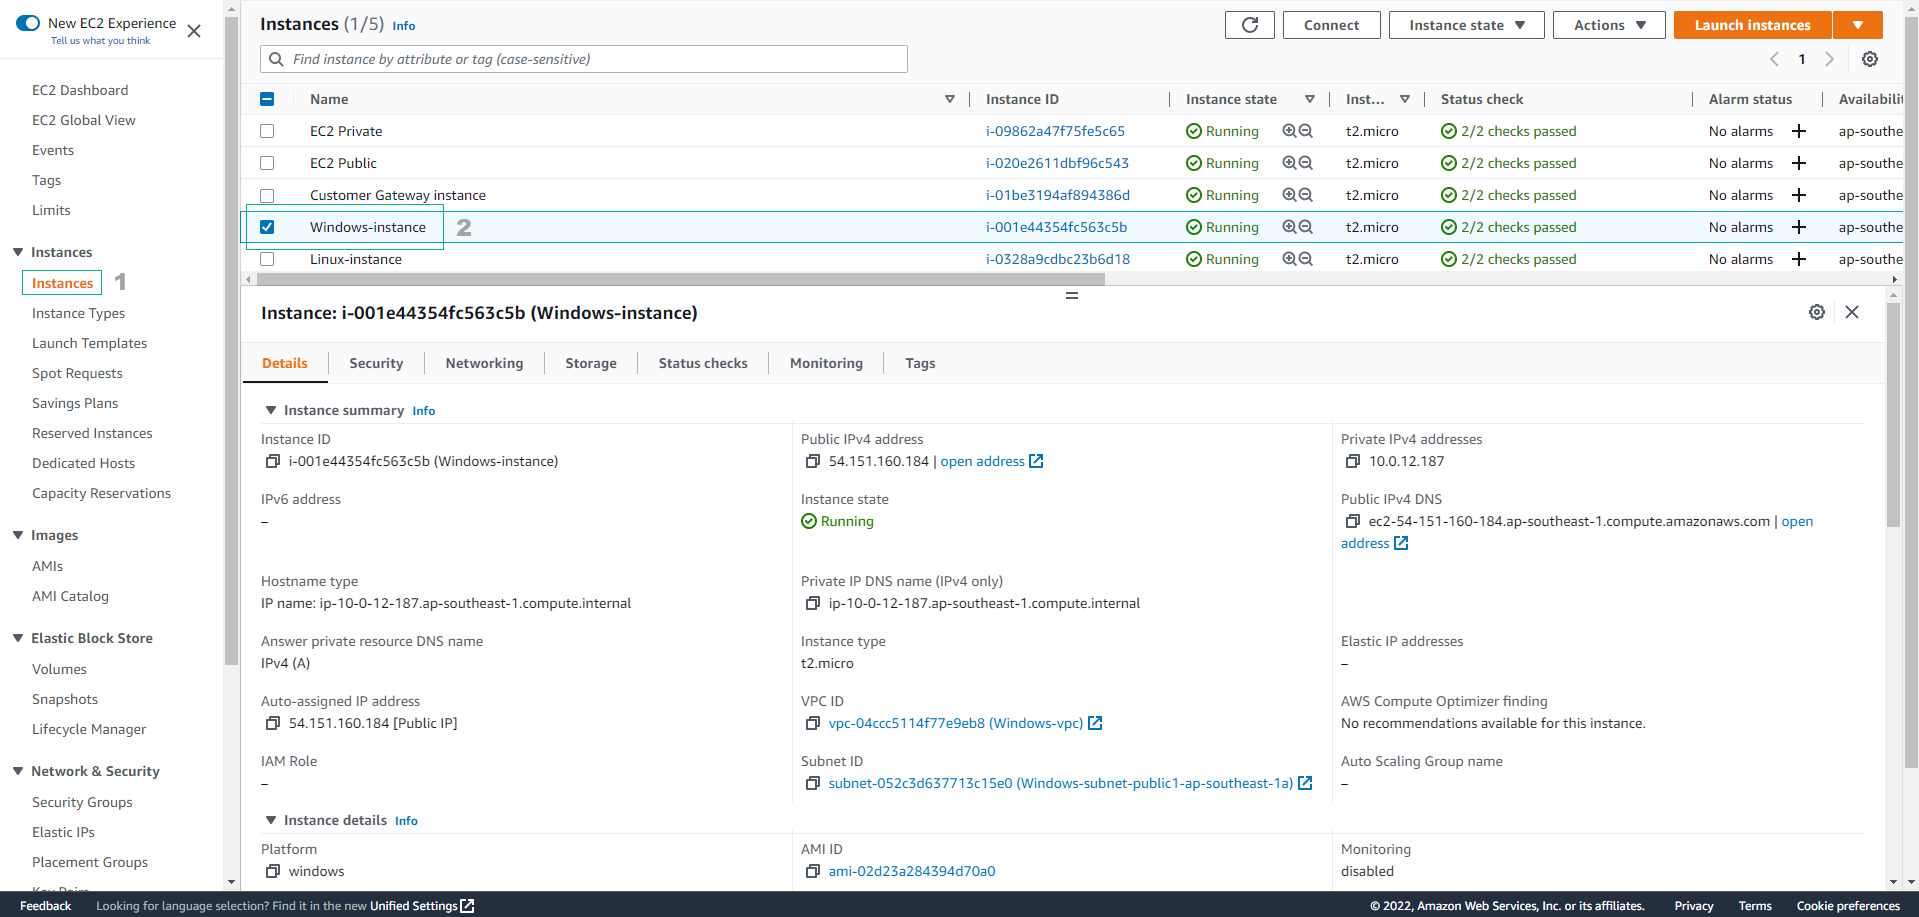The height and width of the screenshot is (917, 1919).
Task: Copy the Subnet ID value
Action: [812, 783]
